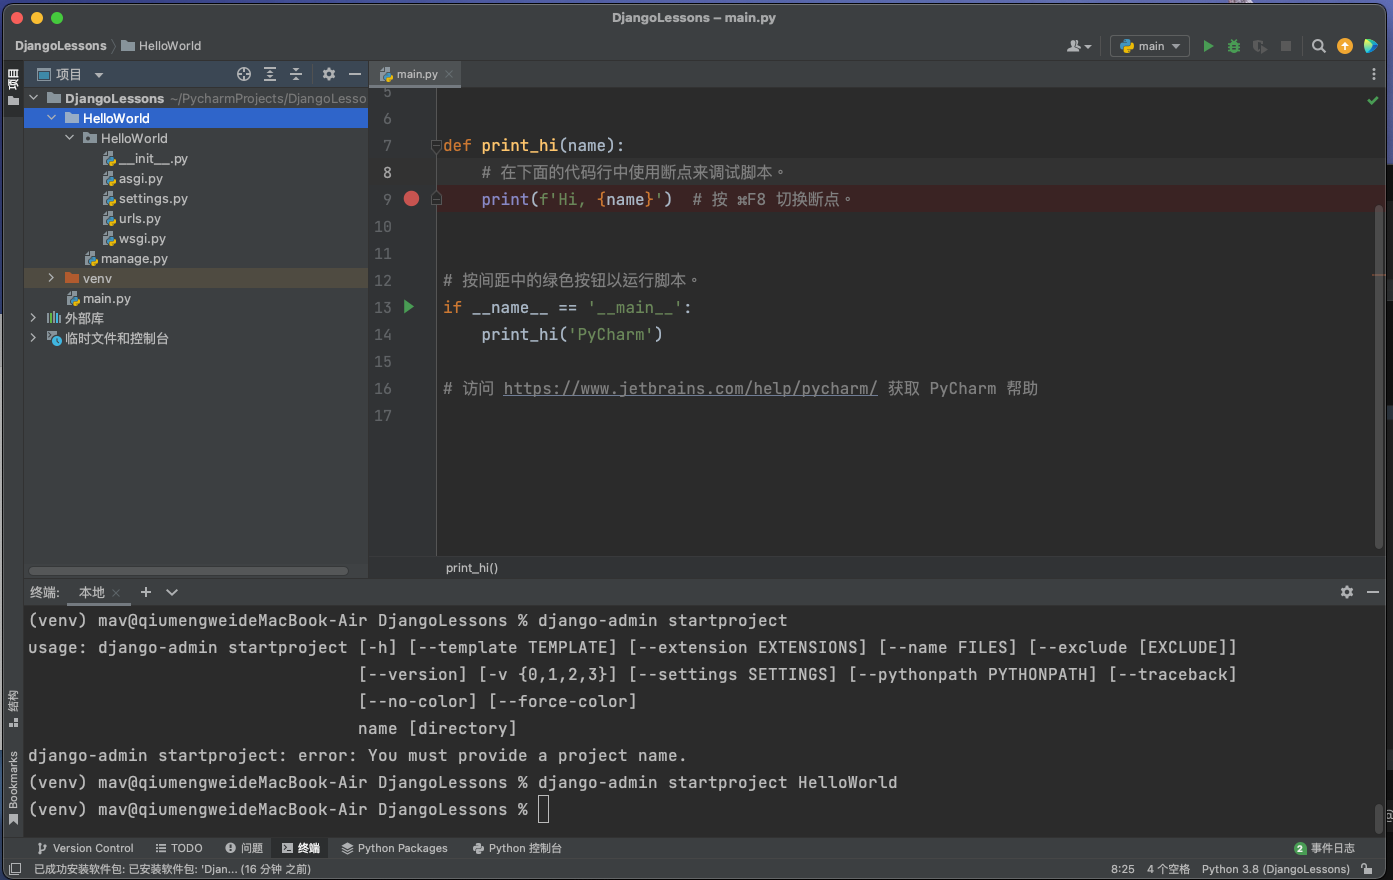This screenshot has width=1393, height=880.
Task: Click the Debug bug icon
Action: coord(1234,46)
